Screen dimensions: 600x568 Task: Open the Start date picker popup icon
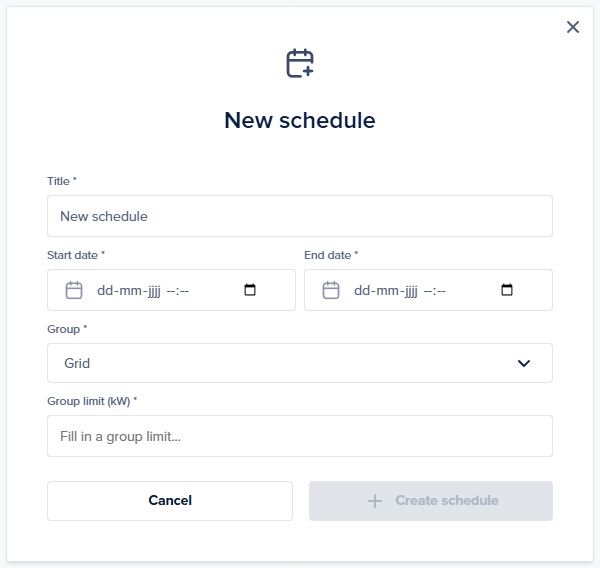(x=250, y=290)
